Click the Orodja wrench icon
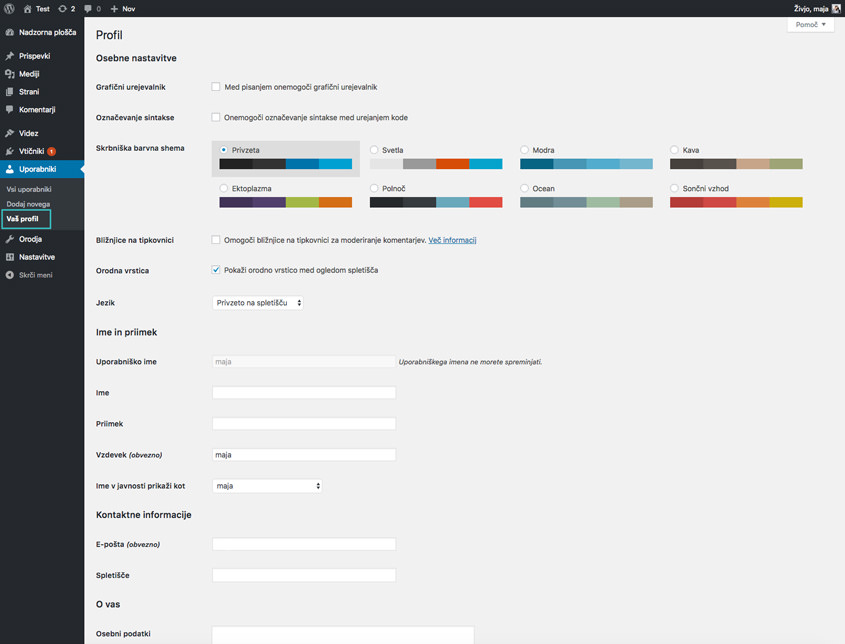This screenshot has height=644, width=845. (9, 239)
